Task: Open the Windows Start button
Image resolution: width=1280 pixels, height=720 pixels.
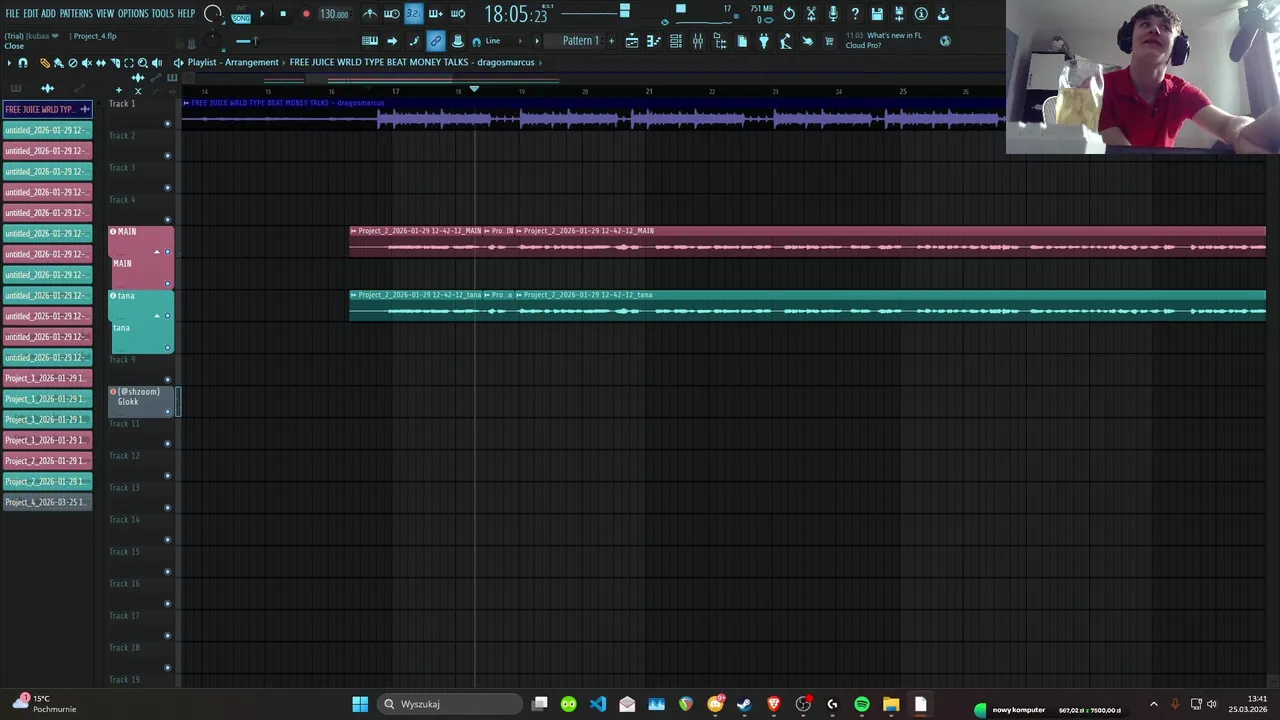Action: point(360,704)
